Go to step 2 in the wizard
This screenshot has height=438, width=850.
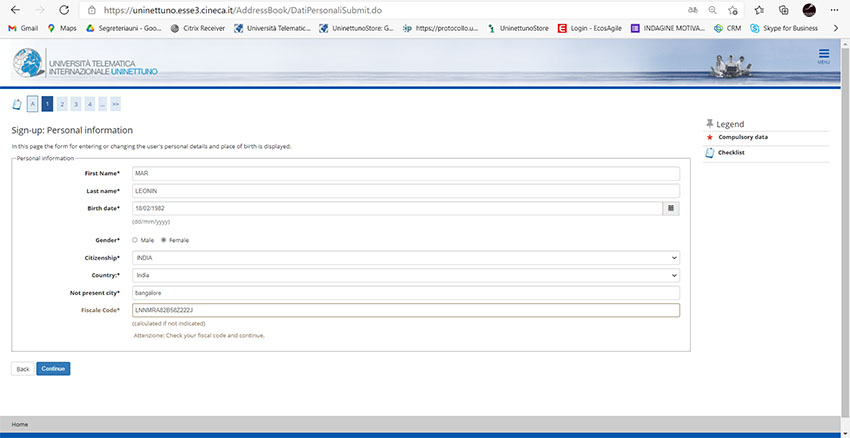click(61, 103)
